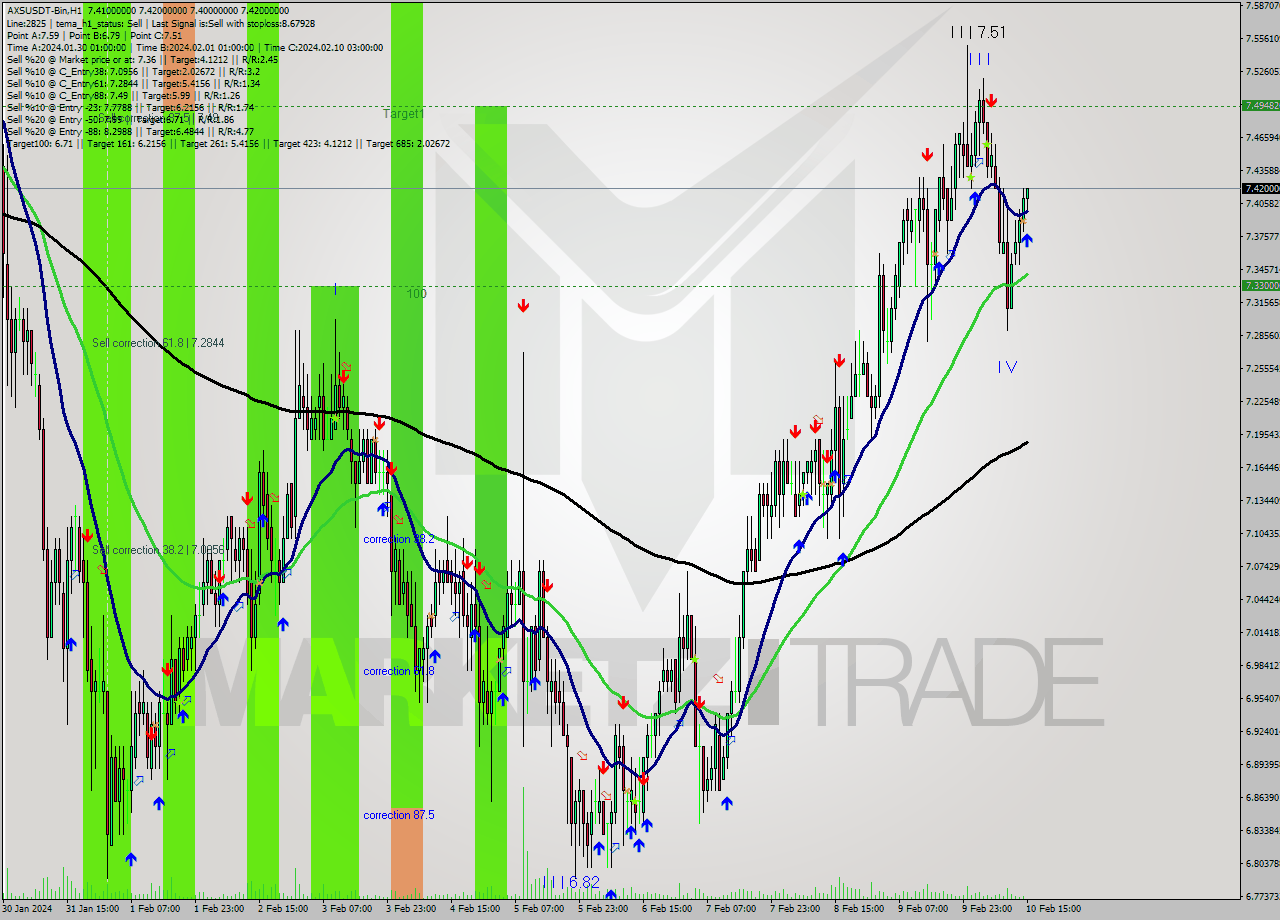Click the '1 Feb 07:00' time axis label
This screenshot has height=920, width=1280.
point(157,909)
